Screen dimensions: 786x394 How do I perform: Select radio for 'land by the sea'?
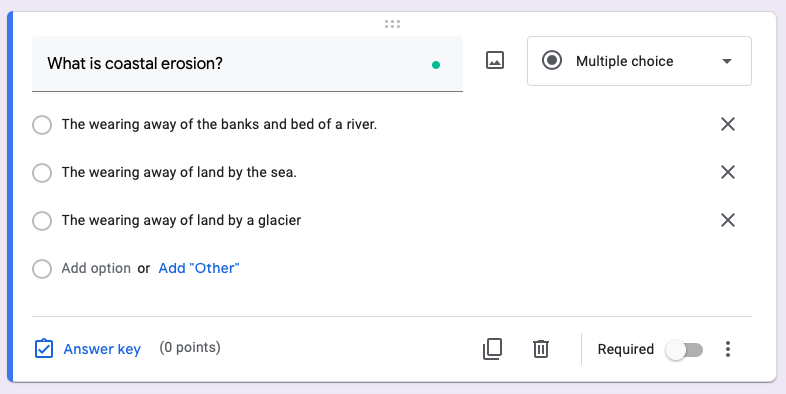click(x=42, y=173)
